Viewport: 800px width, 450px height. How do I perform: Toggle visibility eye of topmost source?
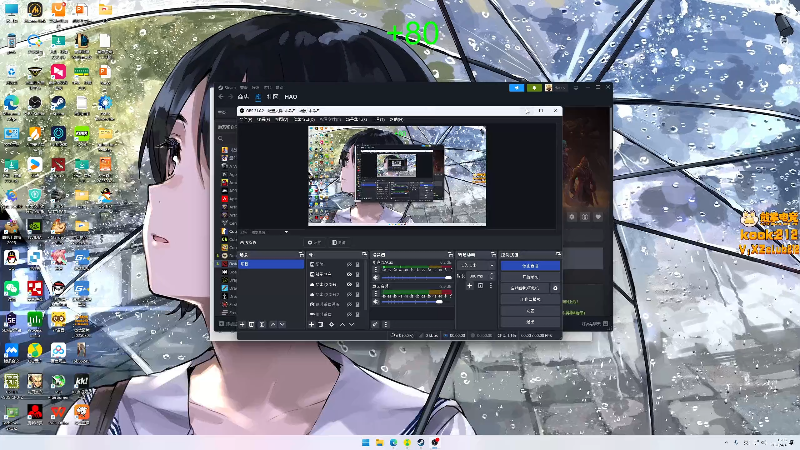[x=349, y=264]
